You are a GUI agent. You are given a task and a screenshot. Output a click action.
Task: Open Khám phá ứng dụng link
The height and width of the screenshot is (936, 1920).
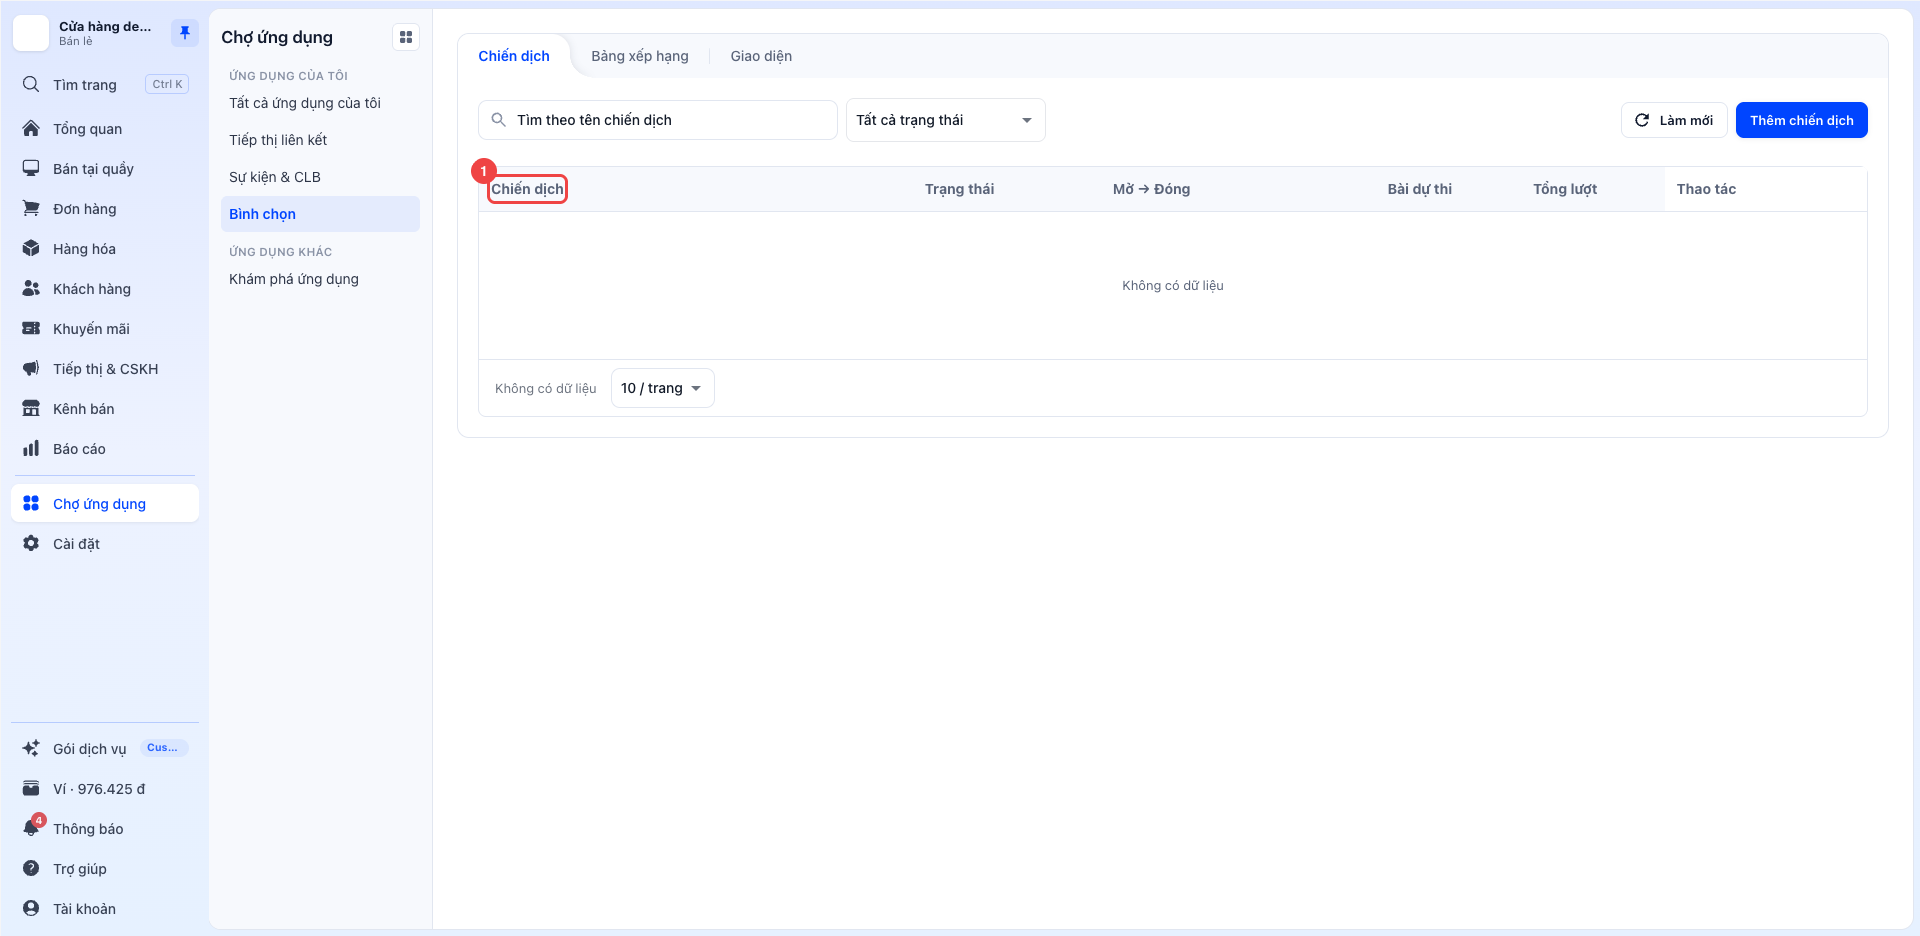point(320,279)
